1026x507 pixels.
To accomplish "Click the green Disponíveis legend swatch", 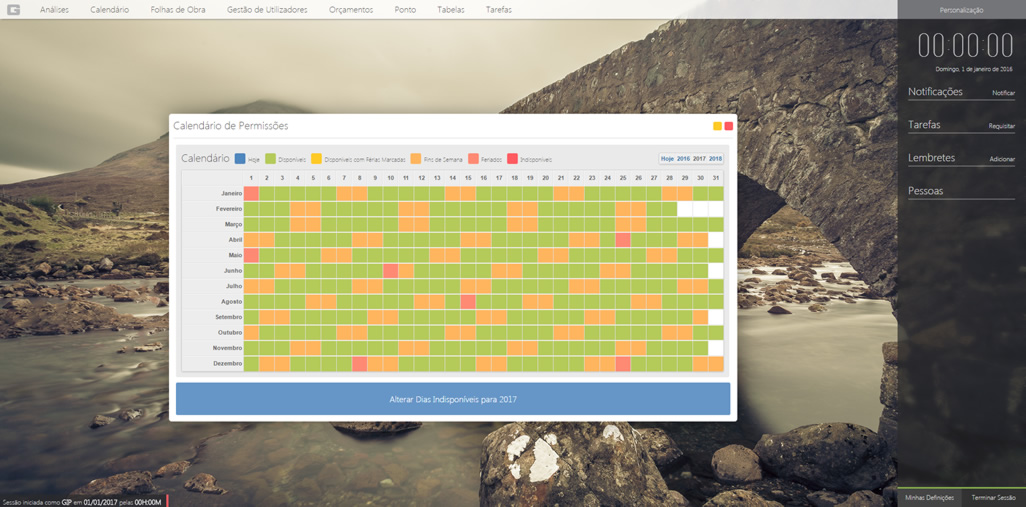I will pos(270,159).
